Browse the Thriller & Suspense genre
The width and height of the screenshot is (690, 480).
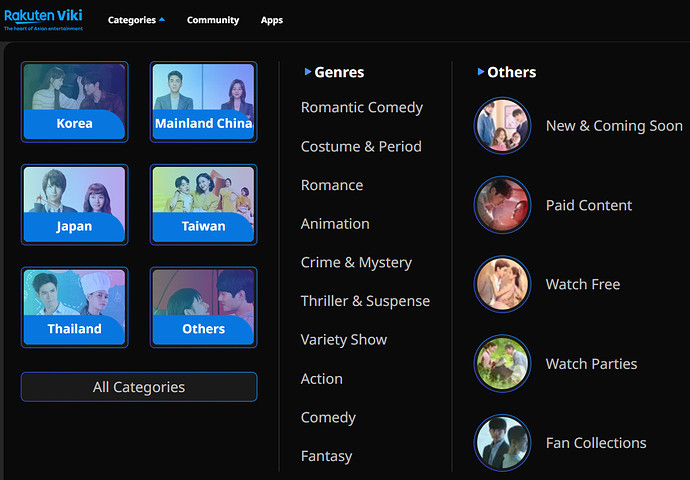coord(365,301)
